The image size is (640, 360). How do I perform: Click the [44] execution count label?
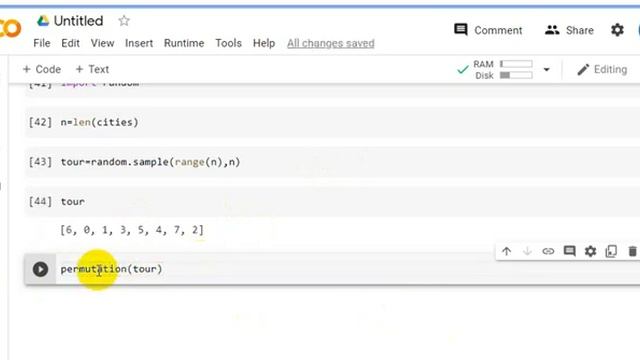click(x=40, y=202)
